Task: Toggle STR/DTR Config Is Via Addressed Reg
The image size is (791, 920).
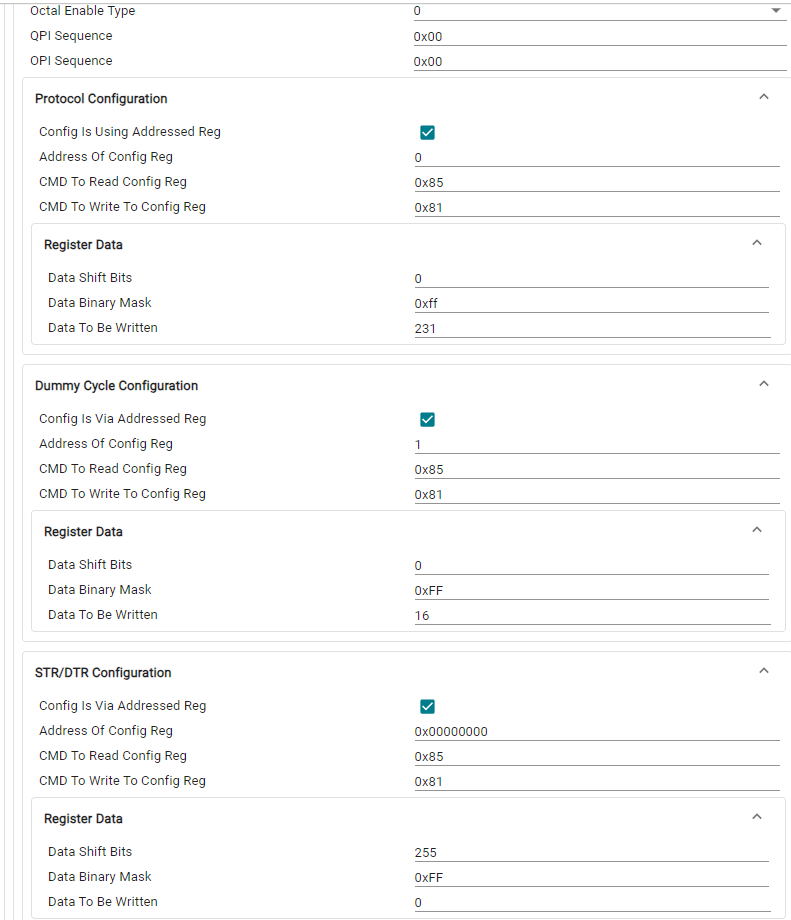Action: [427, 706]
